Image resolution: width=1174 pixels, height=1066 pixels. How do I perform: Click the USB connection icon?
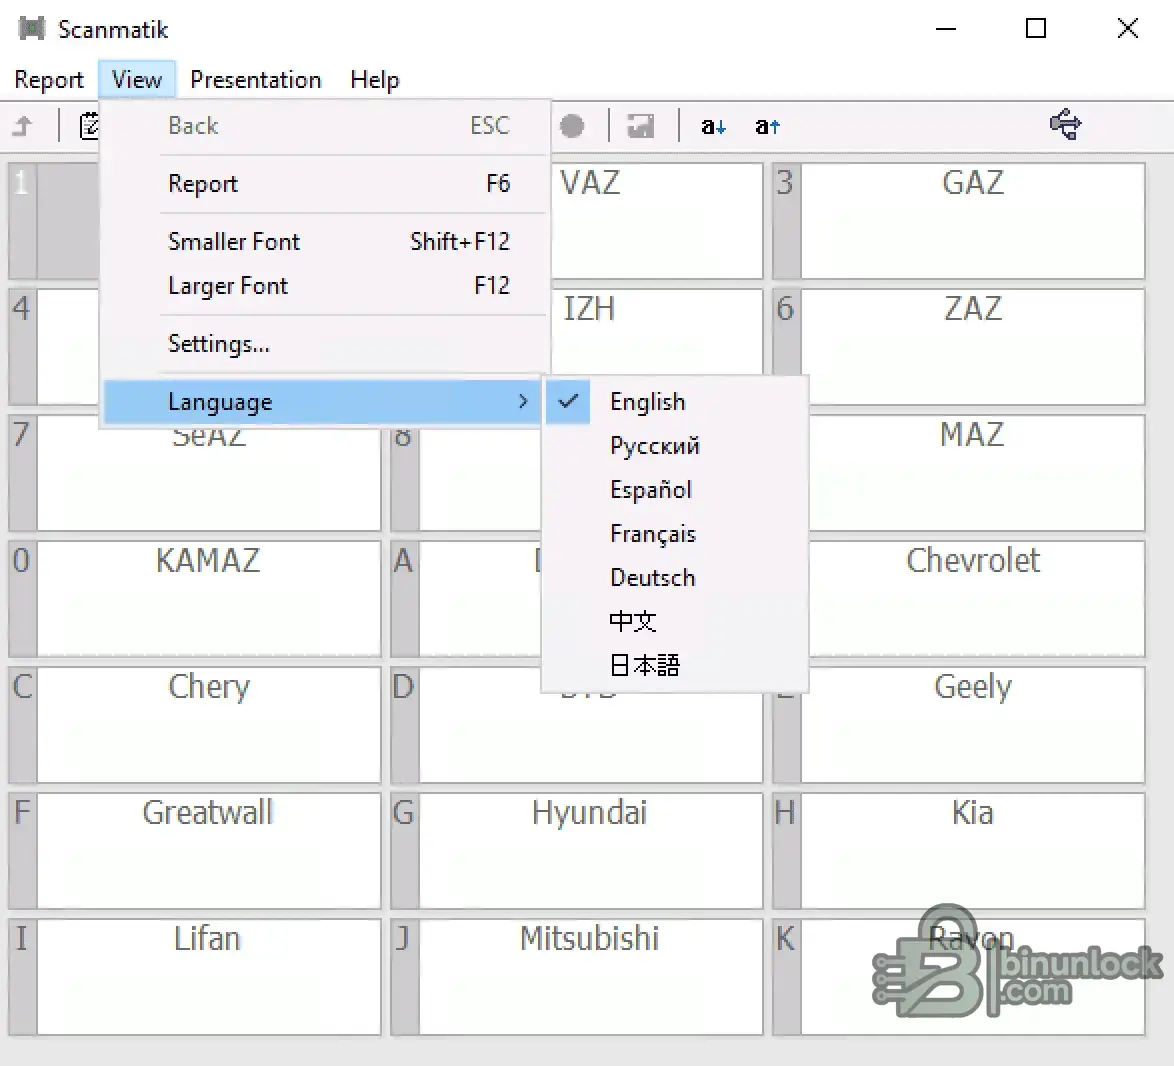[x=1065, y=124]
